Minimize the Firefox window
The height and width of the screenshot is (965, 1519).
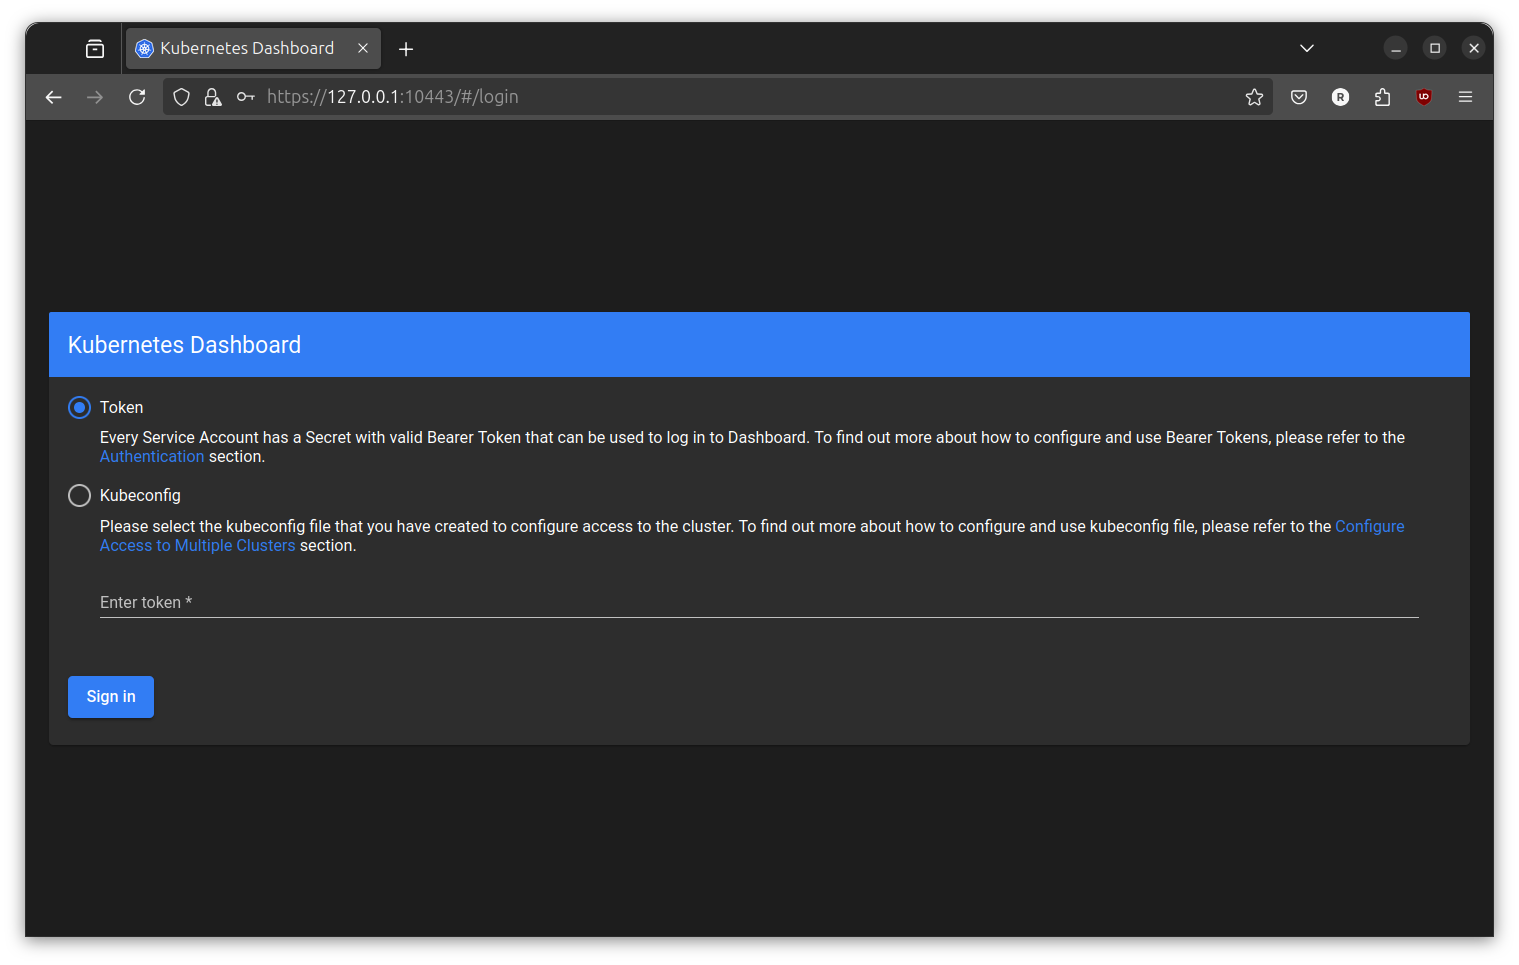(x=1396, y=48)
